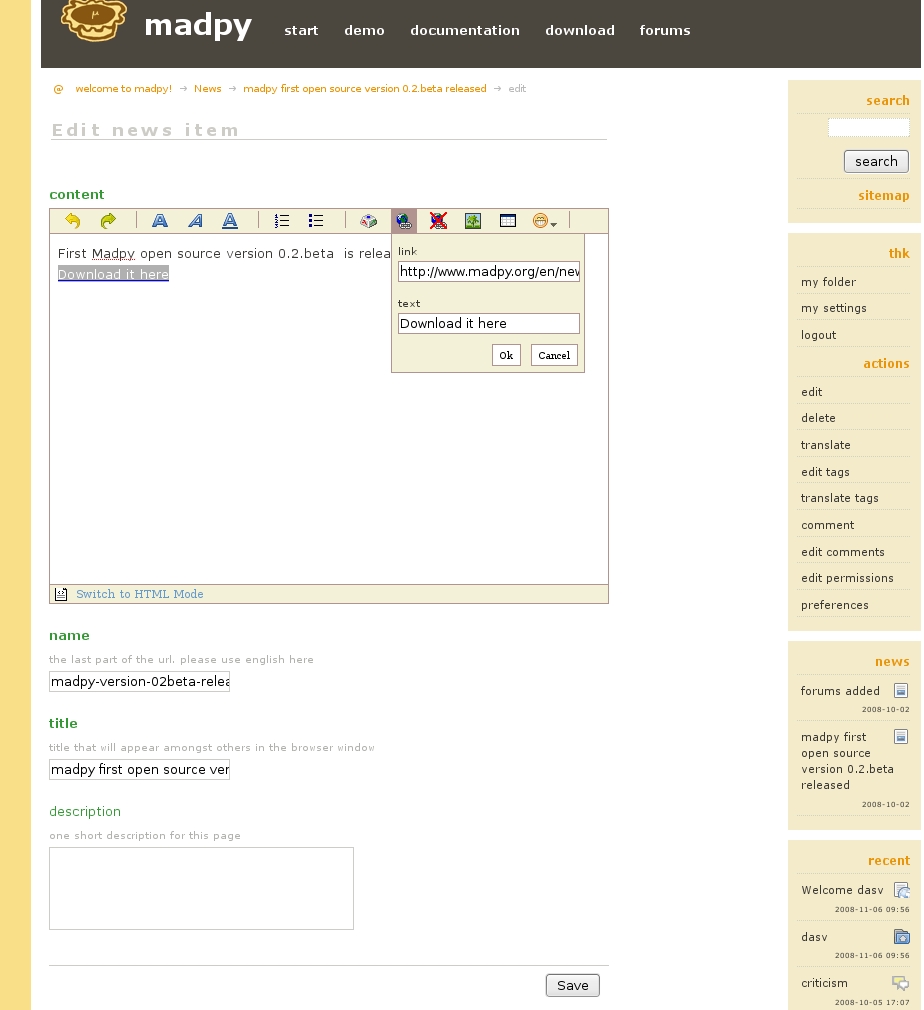Click the icon beside forums added news
924x1010 pixels.
point(901,691)
